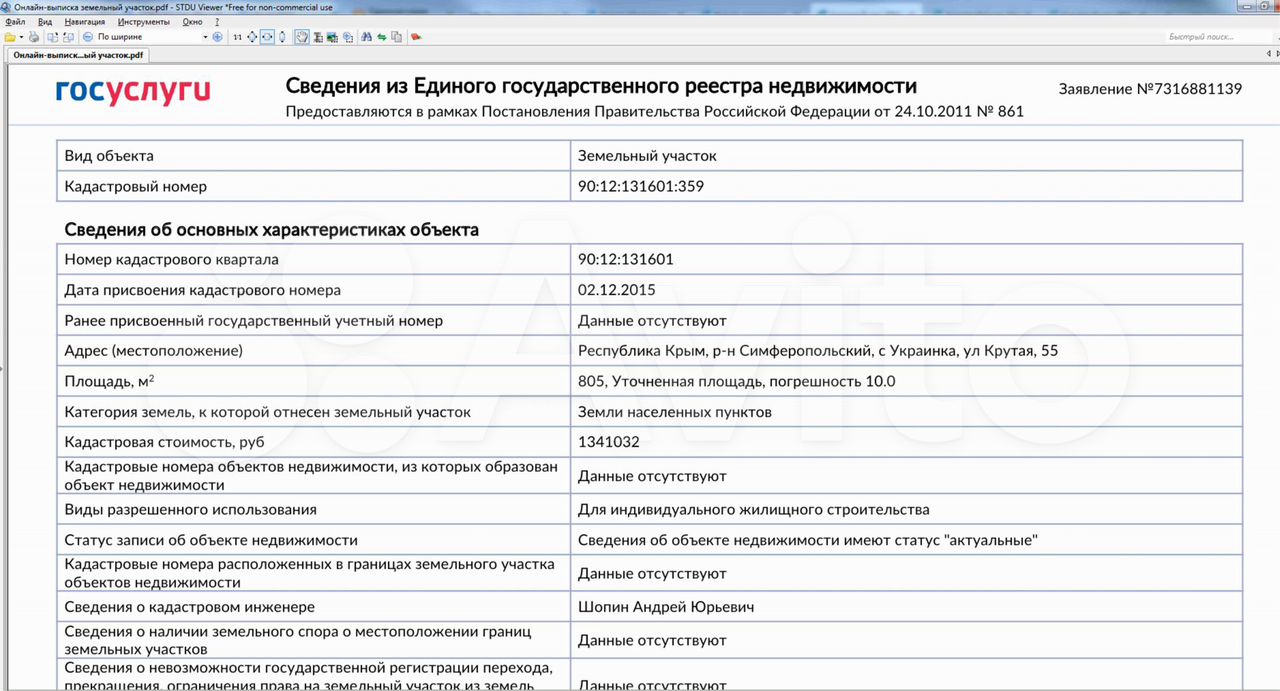Open the Навигация menu
This screenshot has height=691, width=1280.
point(84,21)
